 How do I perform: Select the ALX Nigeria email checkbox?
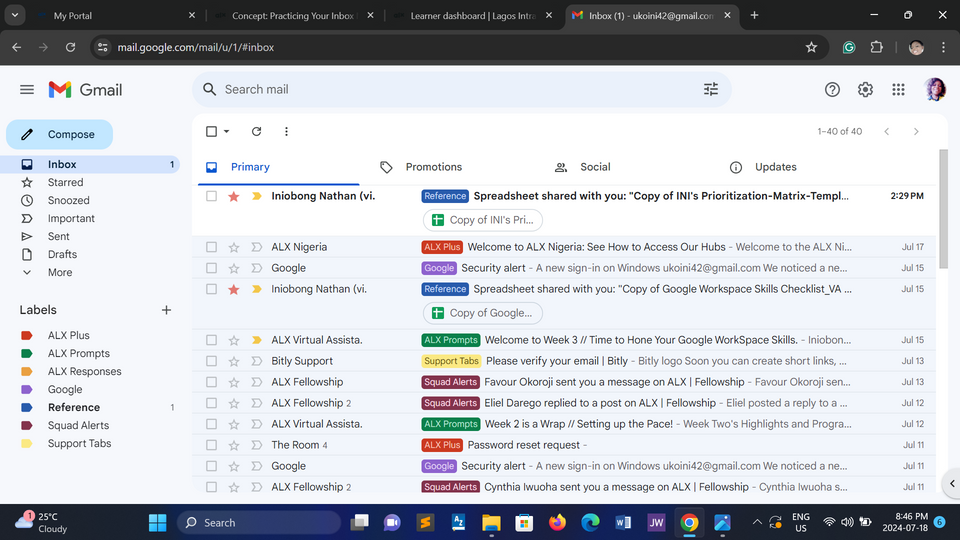click(x=211, y=247)
